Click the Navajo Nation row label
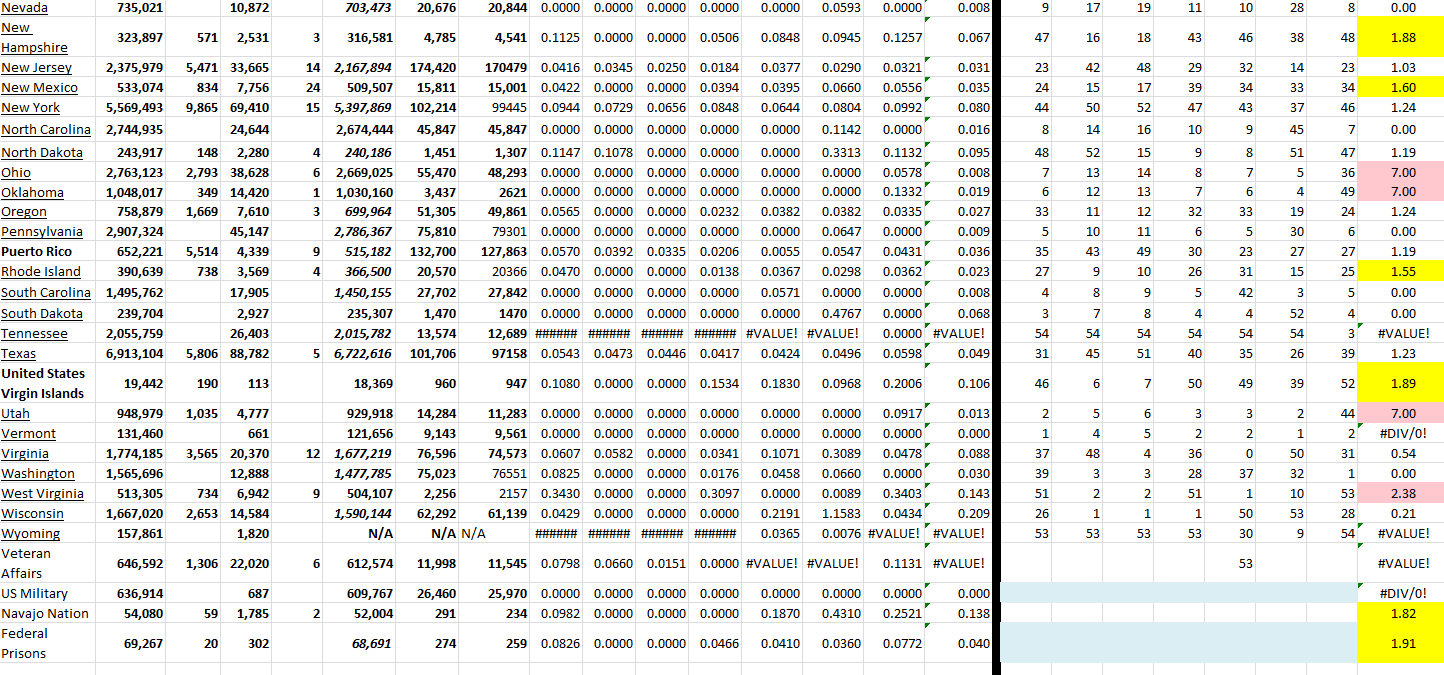The height and width of the screenshot is (675, 1444). (44, 613)
